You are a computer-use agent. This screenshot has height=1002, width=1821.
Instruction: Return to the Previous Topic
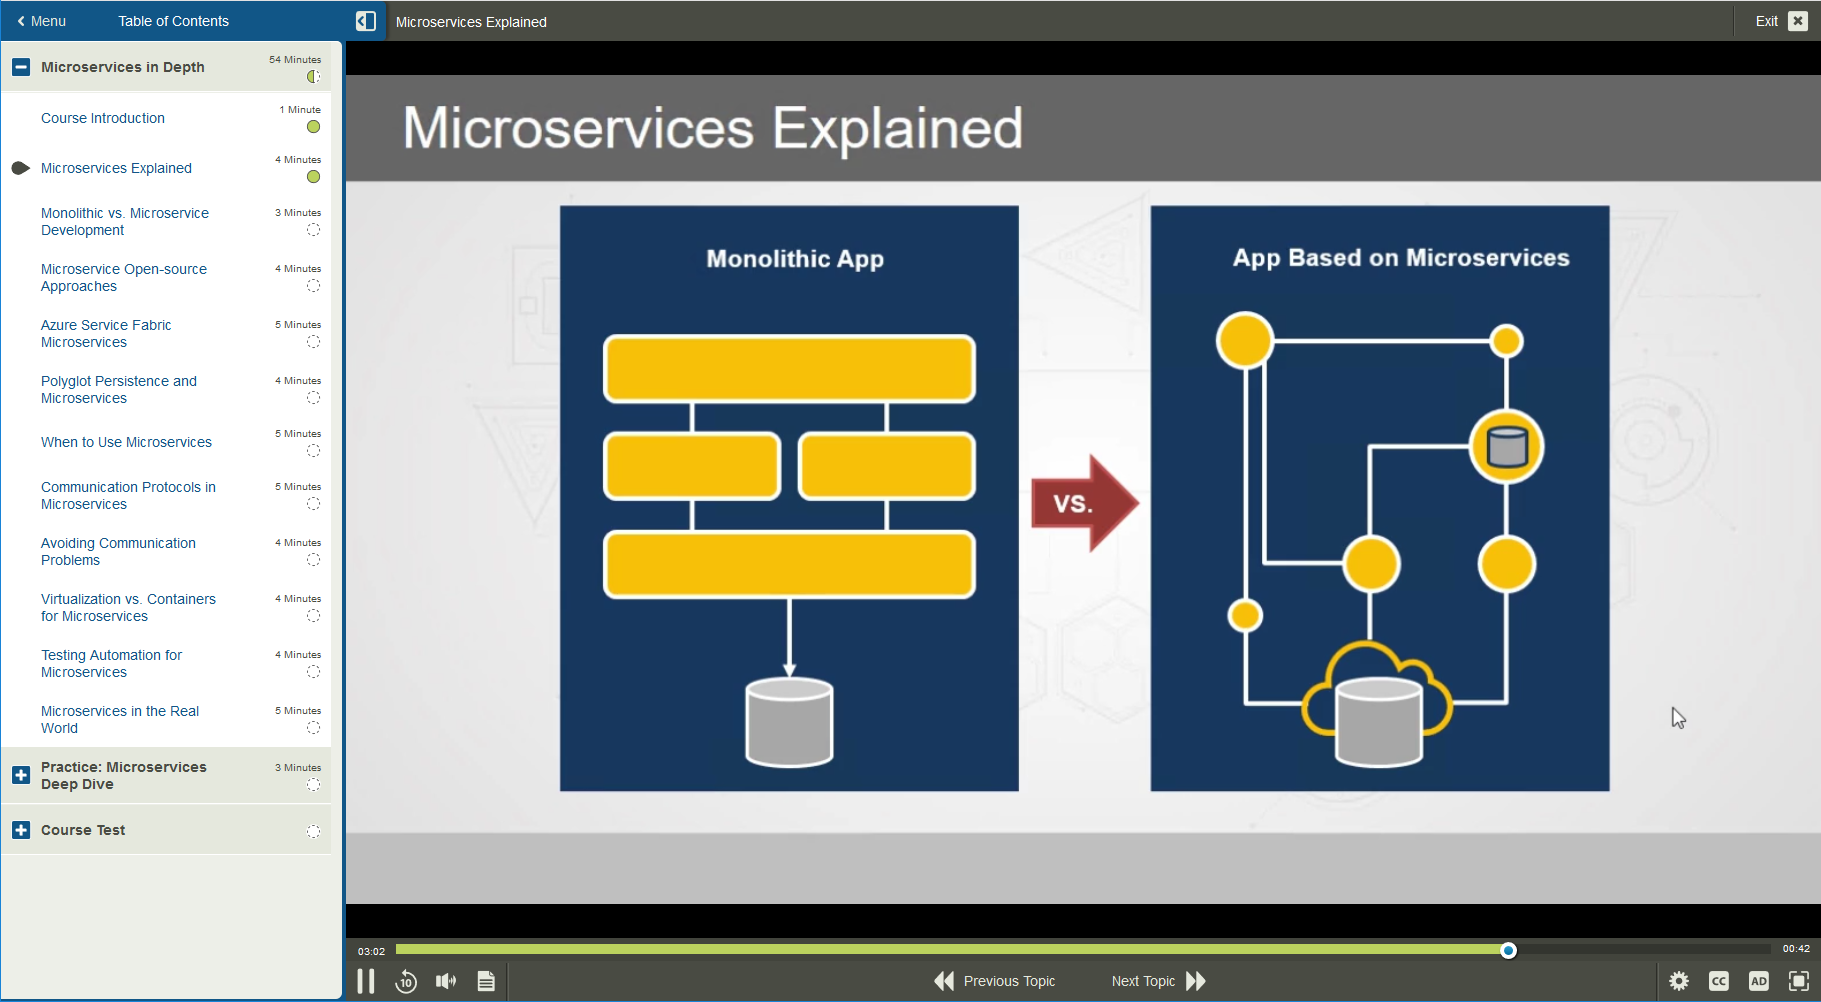point(995,981)
